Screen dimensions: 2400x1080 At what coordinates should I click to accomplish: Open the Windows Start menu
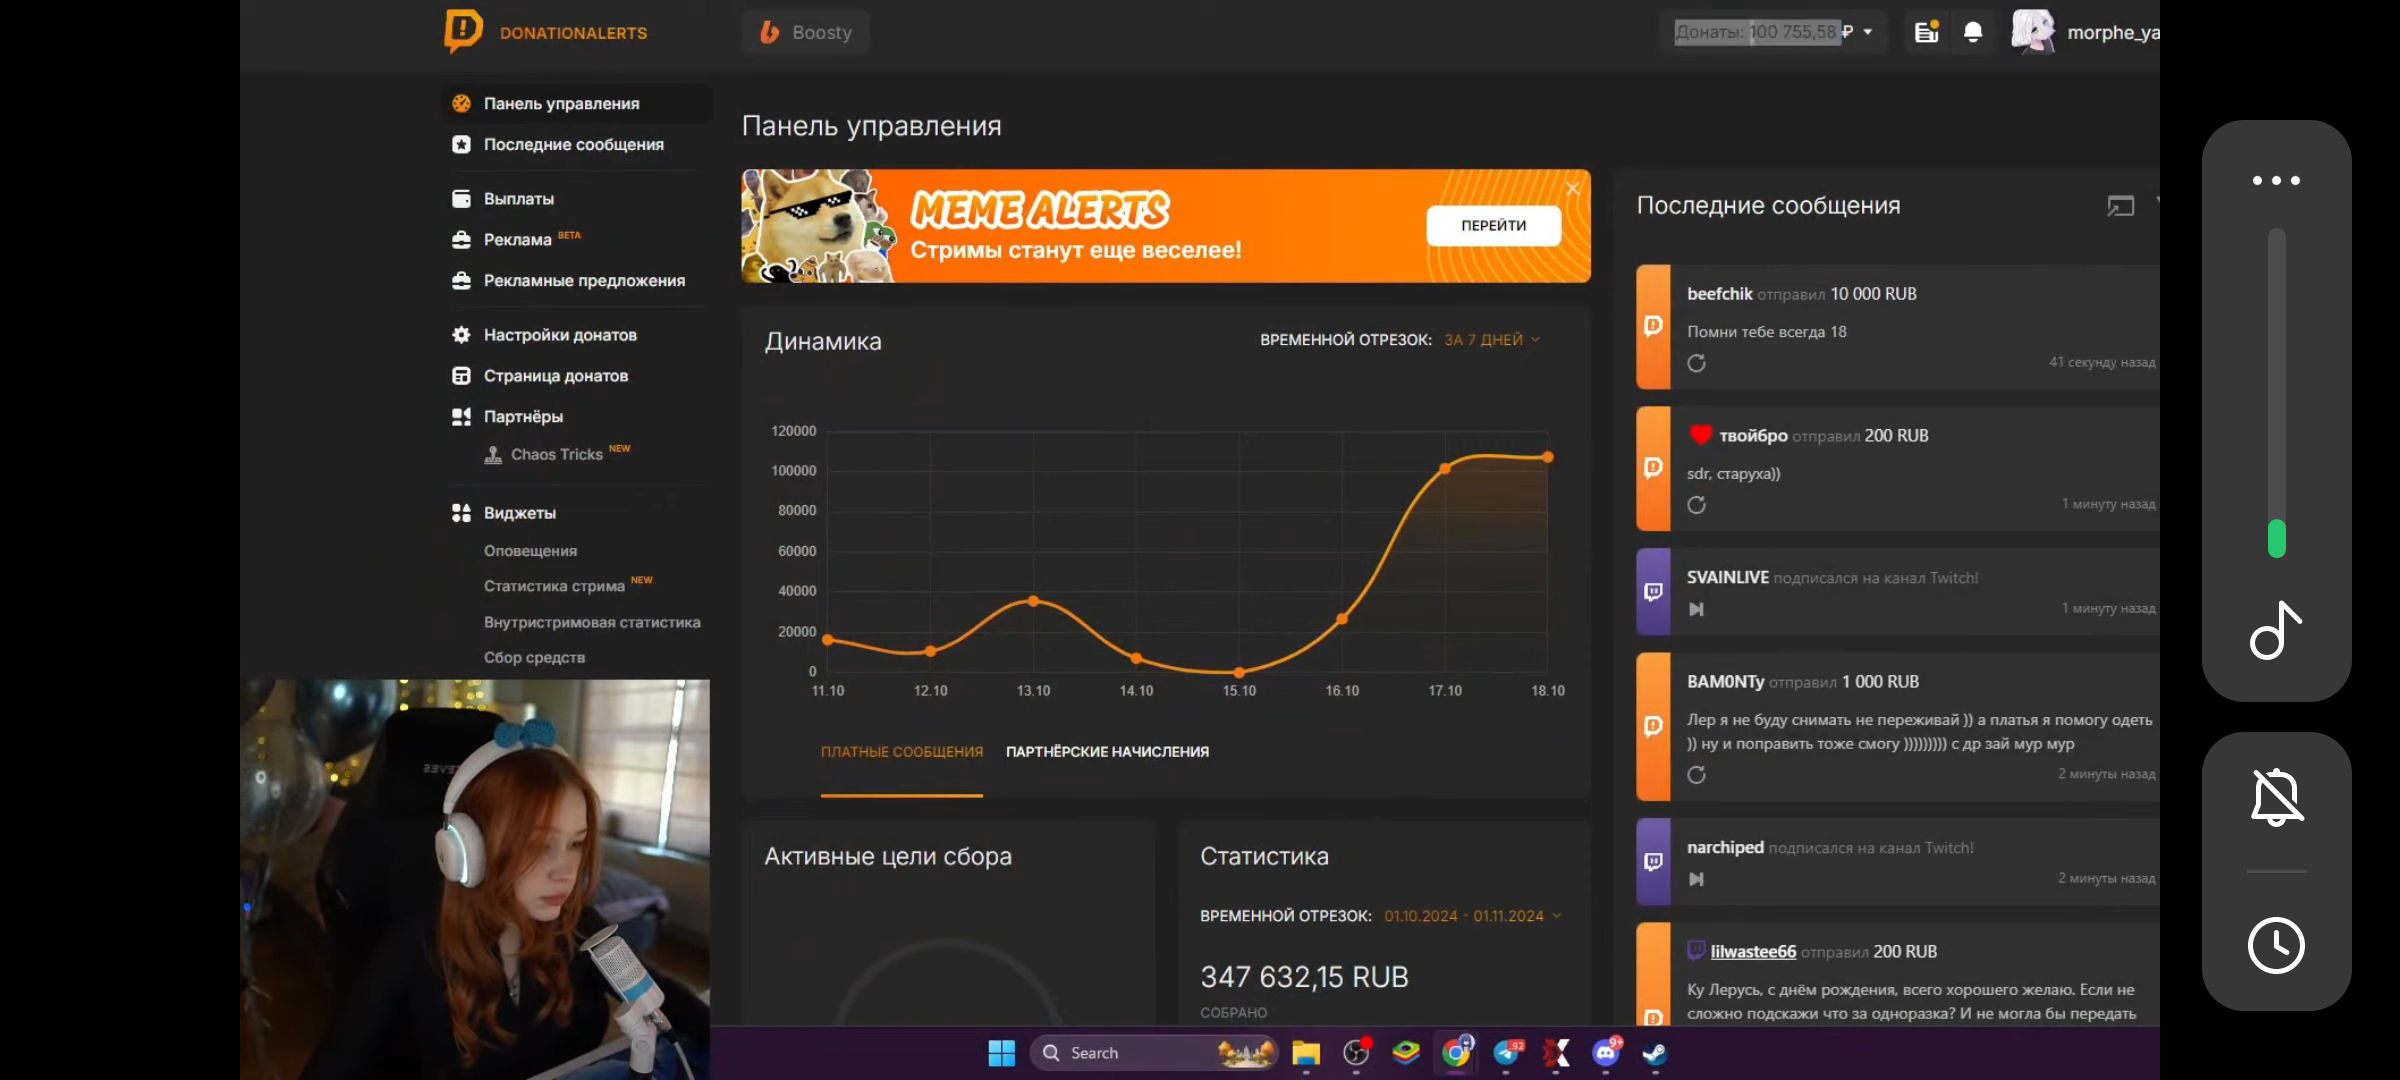tap(1001, 1053)
